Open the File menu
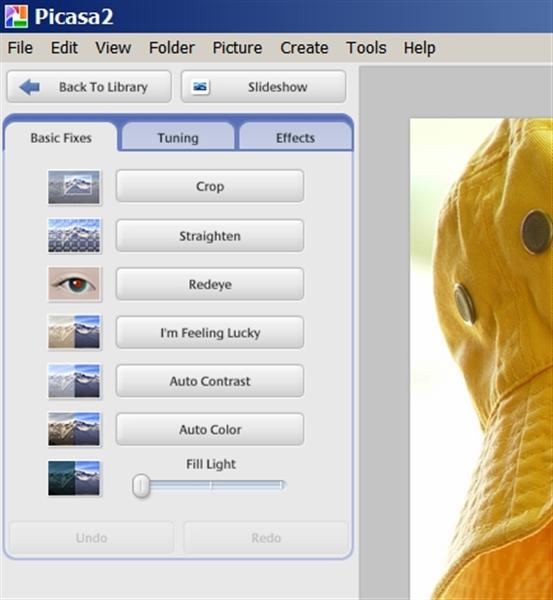The width and height of the screenshot is (553, 600). [20, 48]
